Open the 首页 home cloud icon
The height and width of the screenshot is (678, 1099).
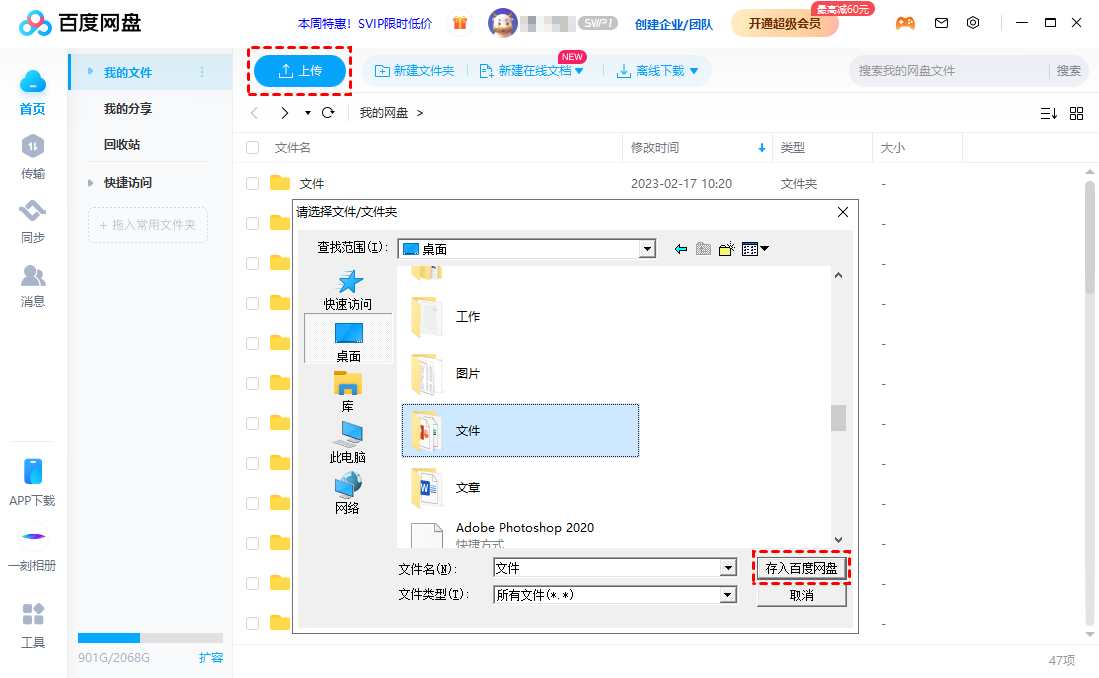[32, 82]
